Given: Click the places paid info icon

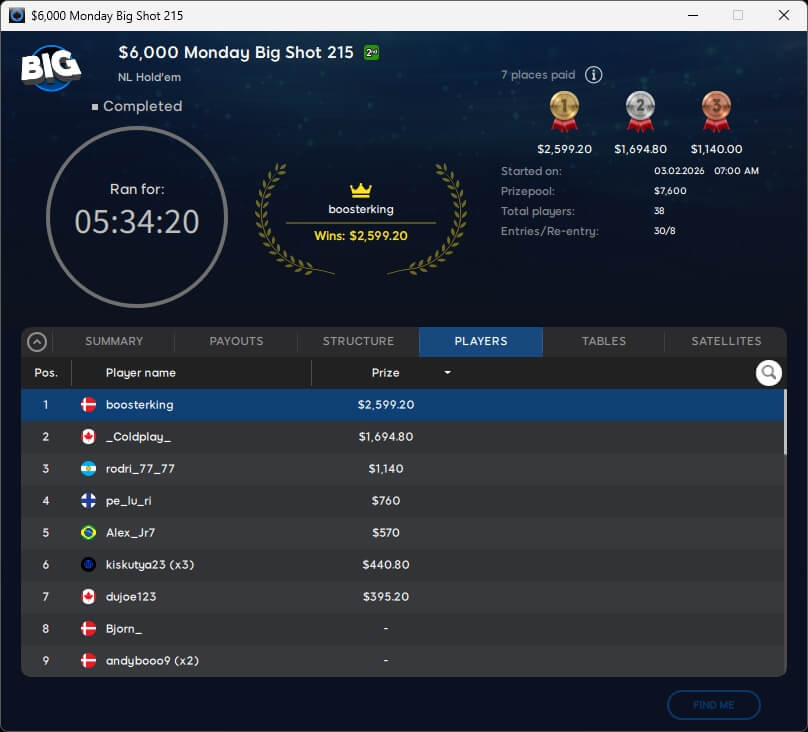Looking at the screenshot, I should (593, 75).
